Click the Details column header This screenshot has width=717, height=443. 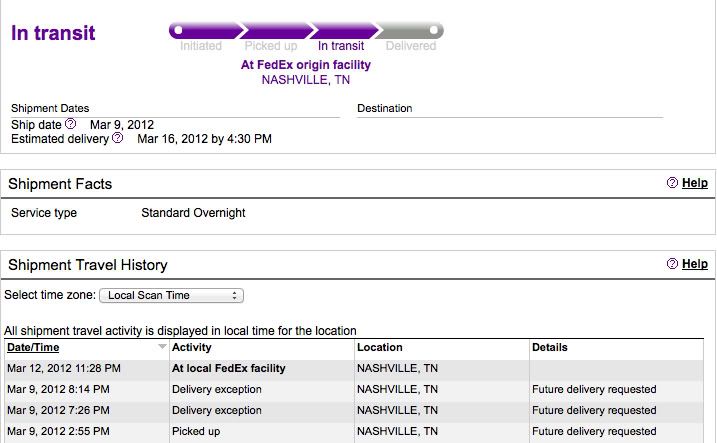550,347
